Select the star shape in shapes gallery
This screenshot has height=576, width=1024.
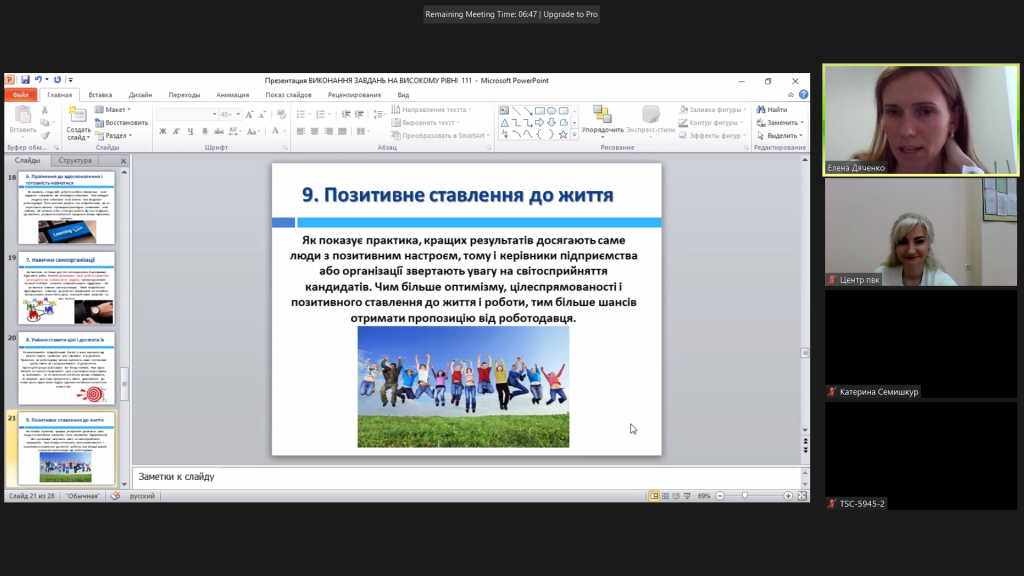point(563,134)
